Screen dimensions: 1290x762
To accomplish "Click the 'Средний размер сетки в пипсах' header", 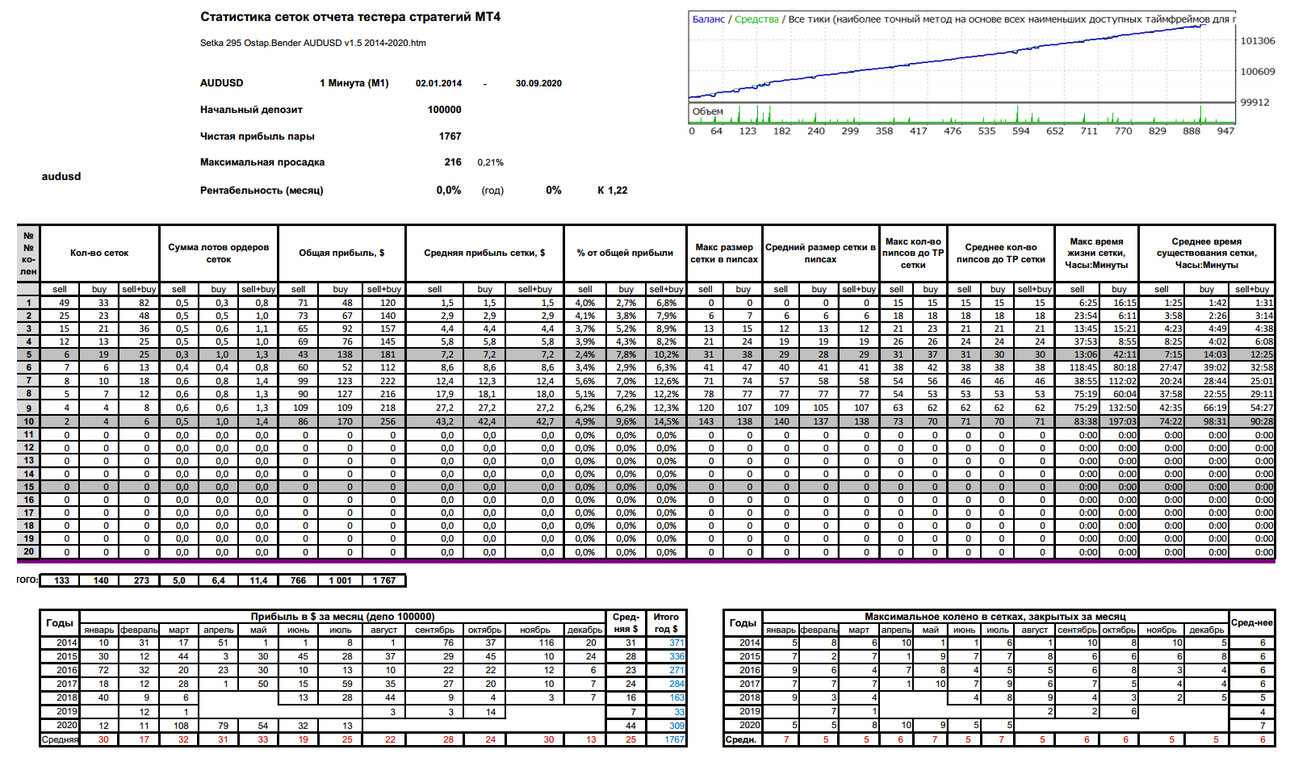I will pyautogui.click(x=821, y=253).
